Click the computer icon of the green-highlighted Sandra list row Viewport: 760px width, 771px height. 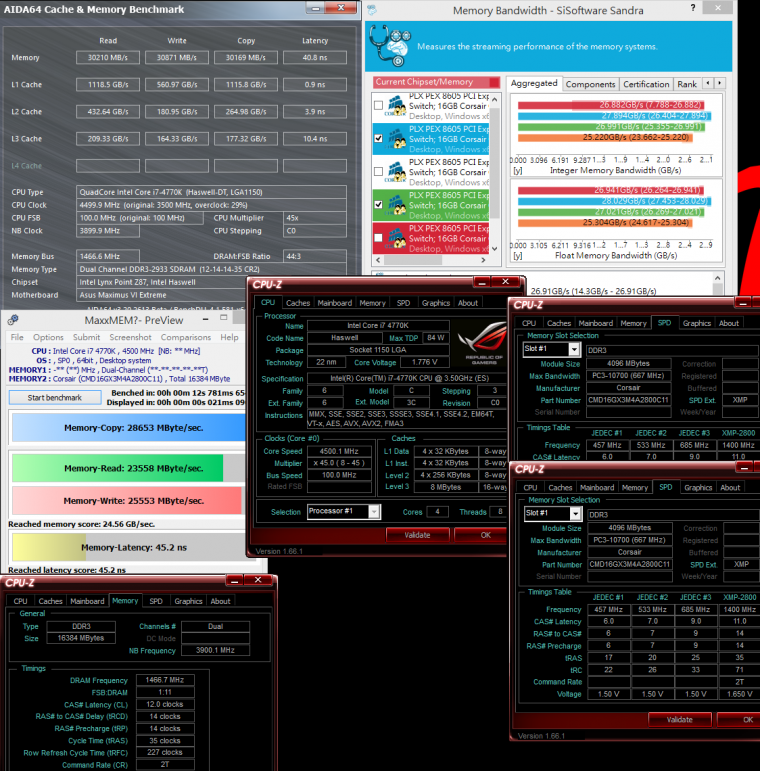[396, 205]
